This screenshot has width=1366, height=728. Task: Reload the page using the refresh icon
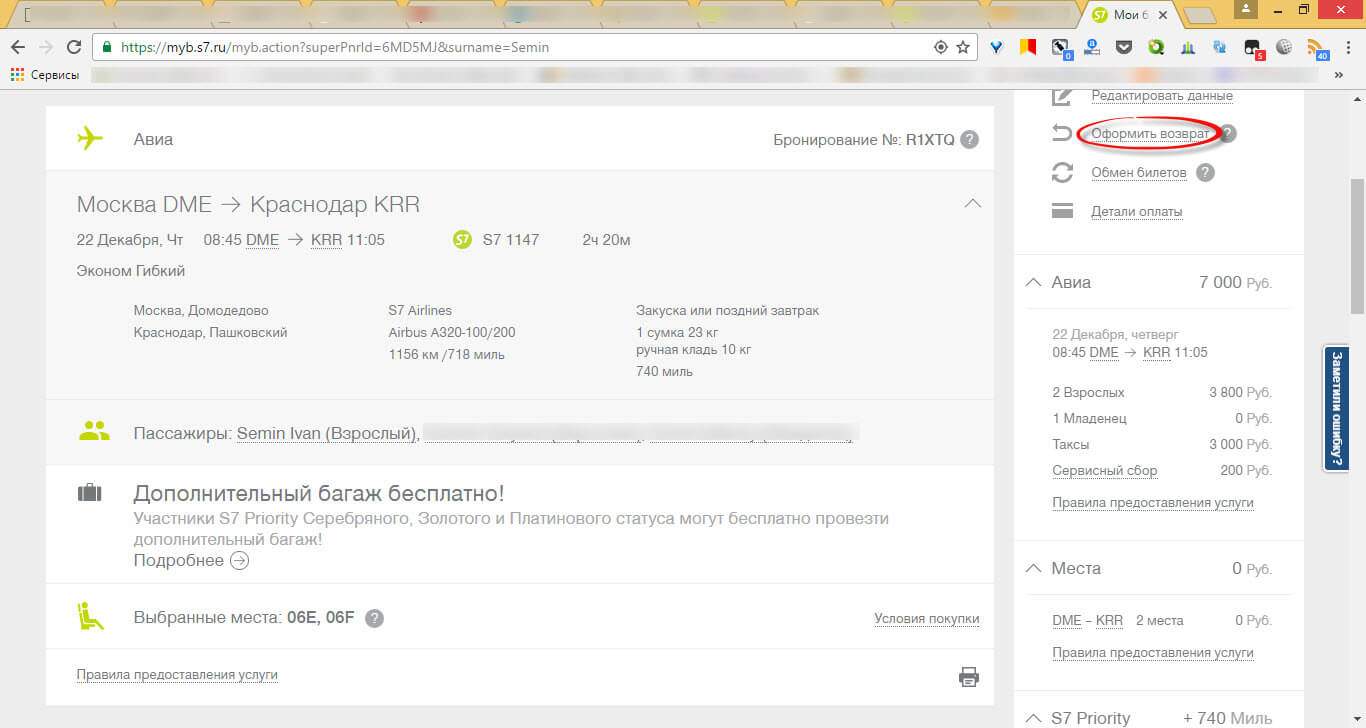click(73, 47)
